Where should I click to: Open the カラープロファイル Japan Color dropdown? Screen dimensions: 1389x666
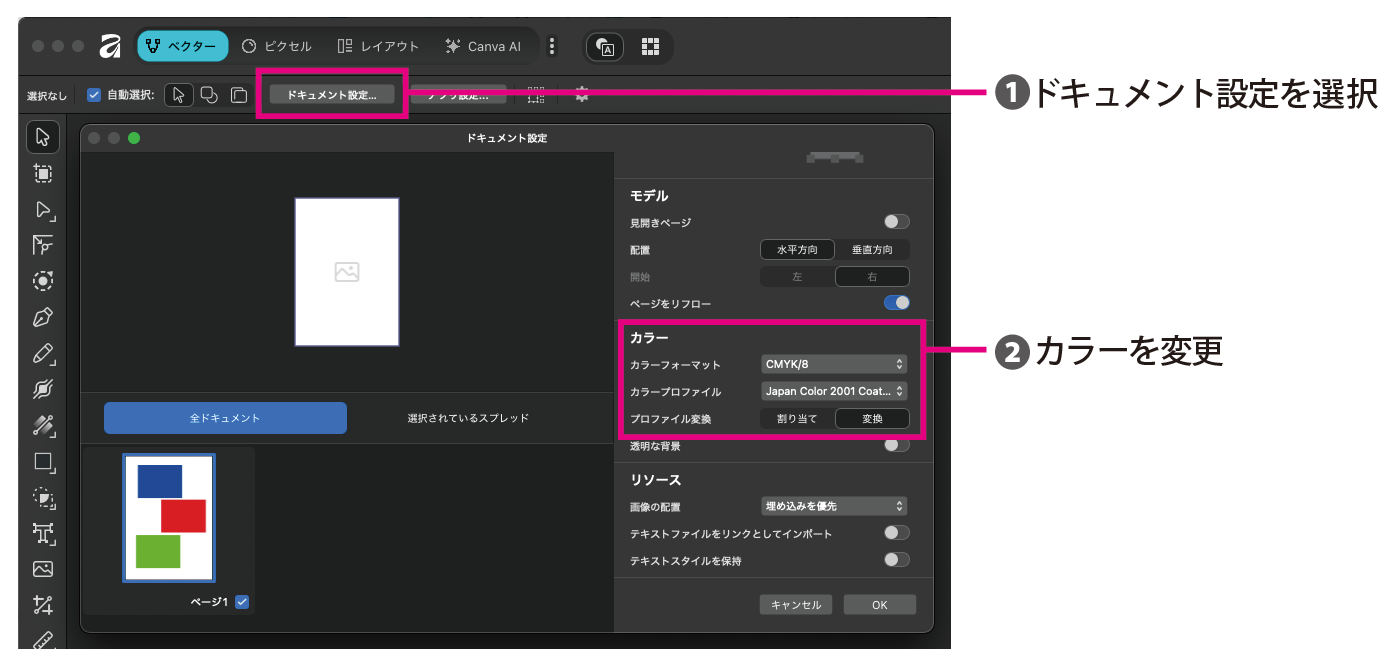pos(834,392)
